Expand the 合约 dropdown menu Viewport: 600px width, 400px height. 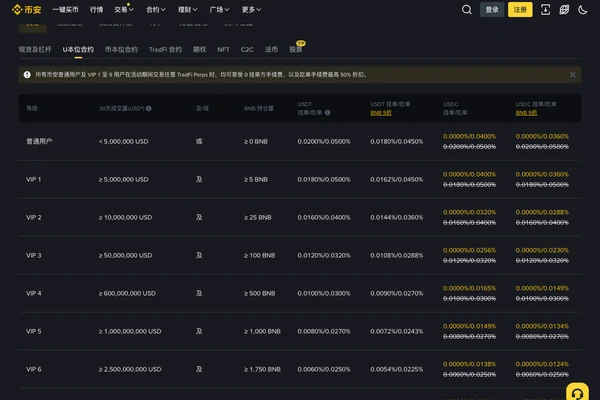[x=155, y=10]
